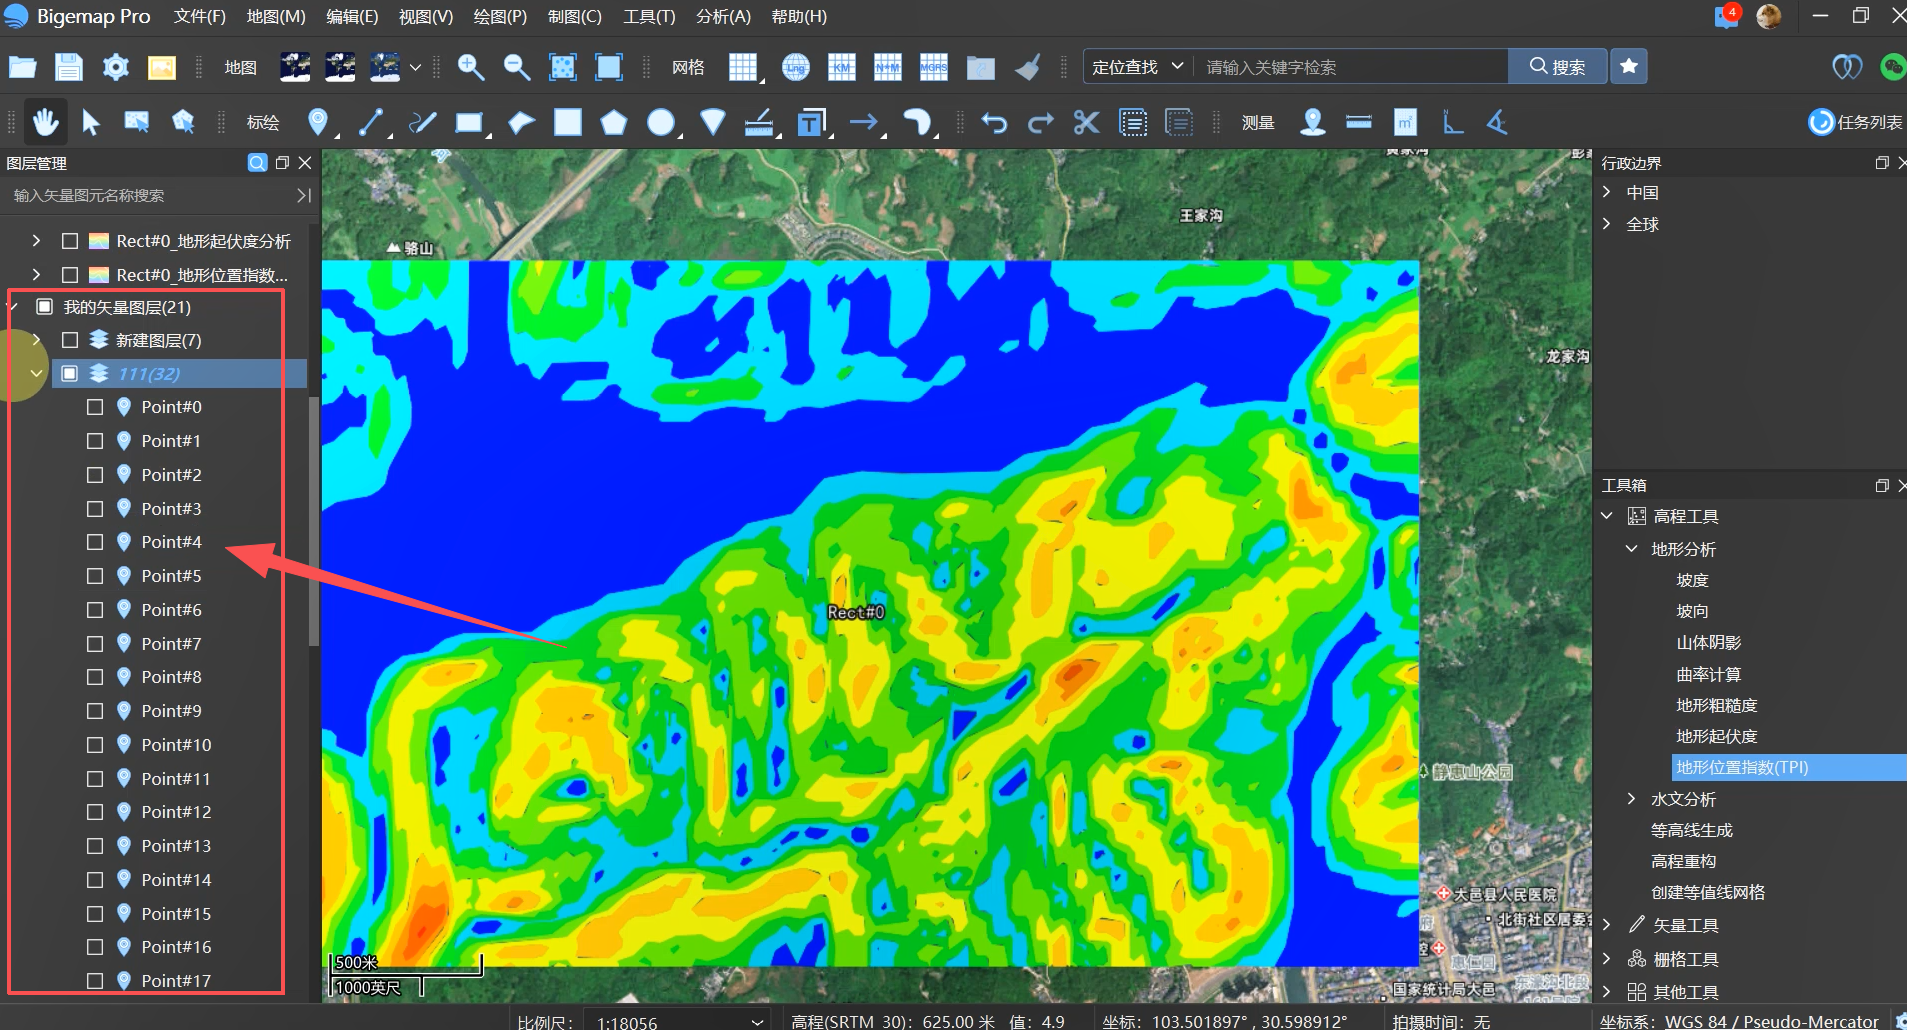Open the 文件(F) menu
The height and width of the screenshot is (1030, 1907).
[x=200, y=17]
